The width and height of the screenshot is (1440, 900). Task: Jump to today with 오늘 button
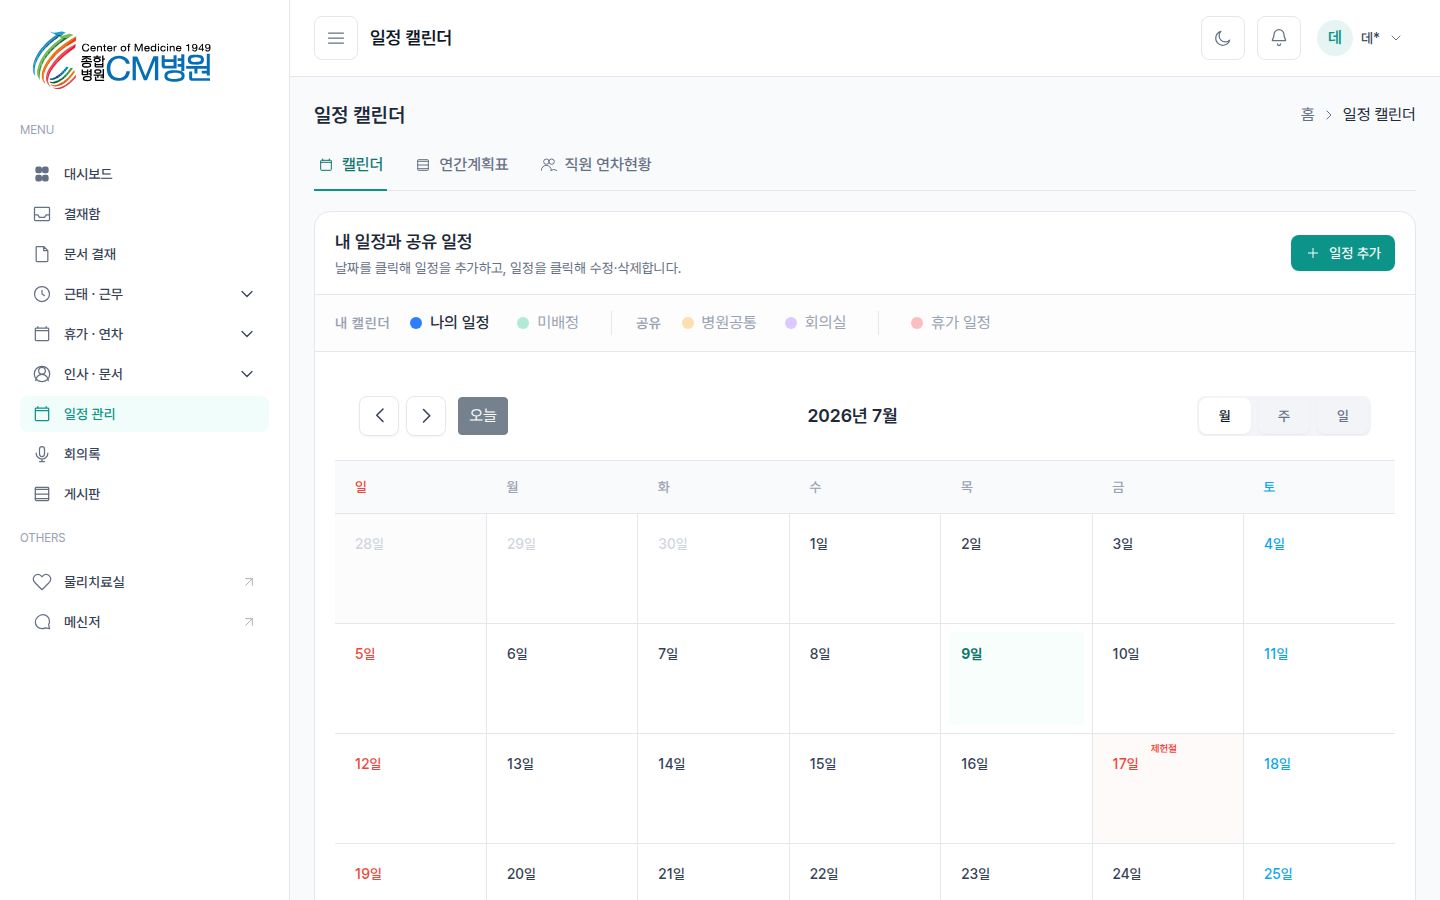pos(483,416)
